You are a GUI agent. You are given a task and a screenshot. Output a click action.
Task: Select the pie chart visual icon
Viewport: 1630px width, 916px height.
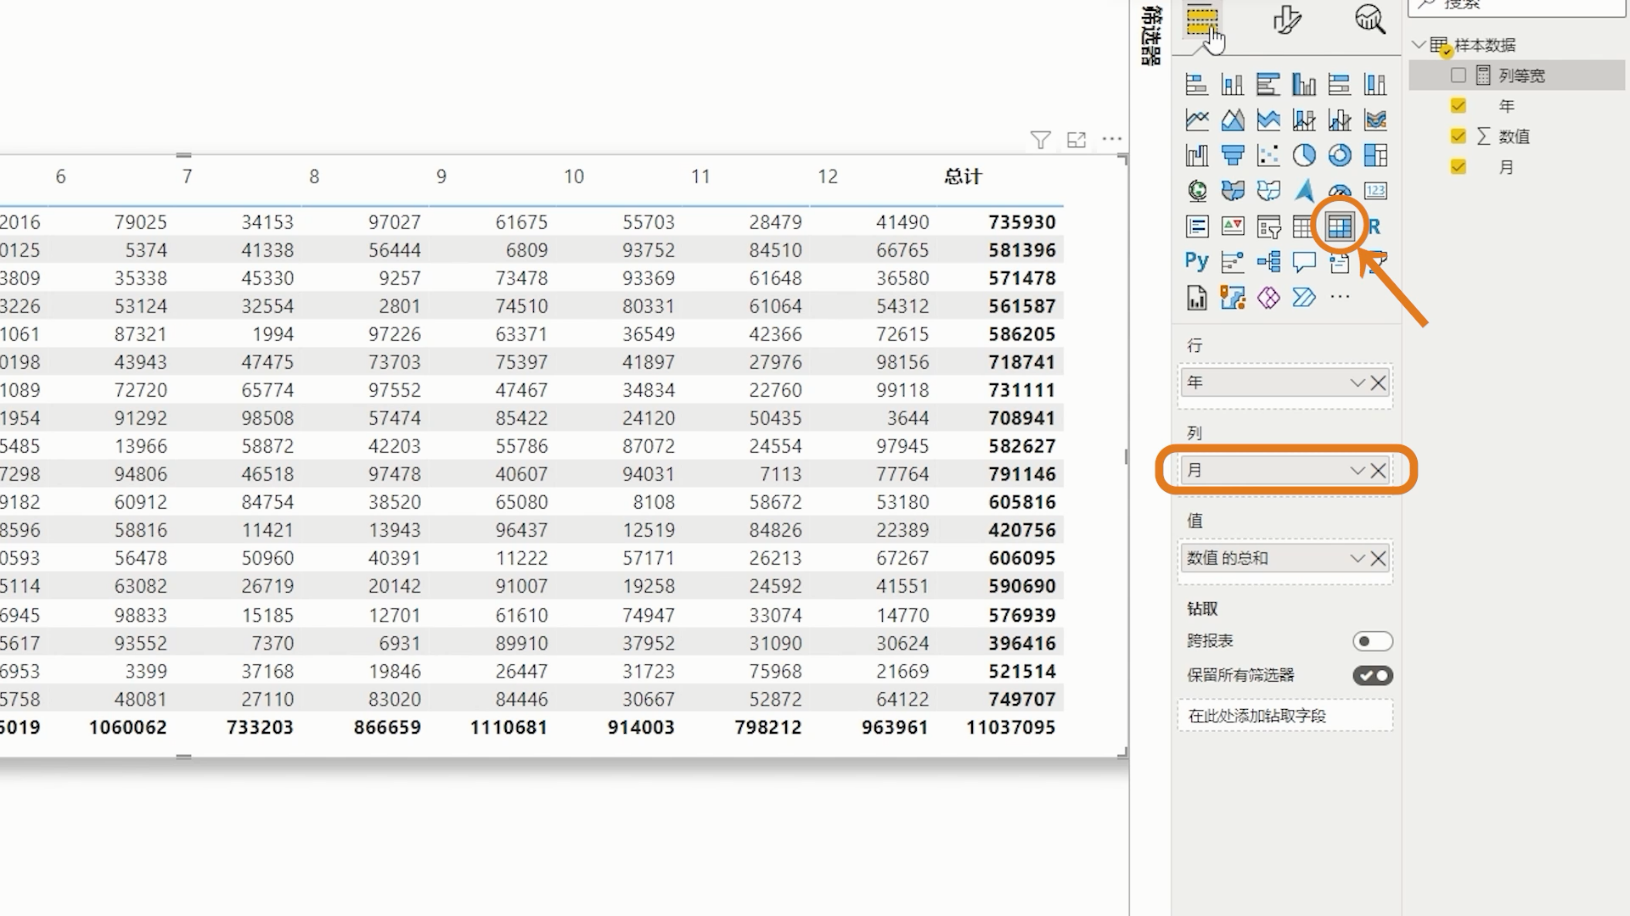1304,155
